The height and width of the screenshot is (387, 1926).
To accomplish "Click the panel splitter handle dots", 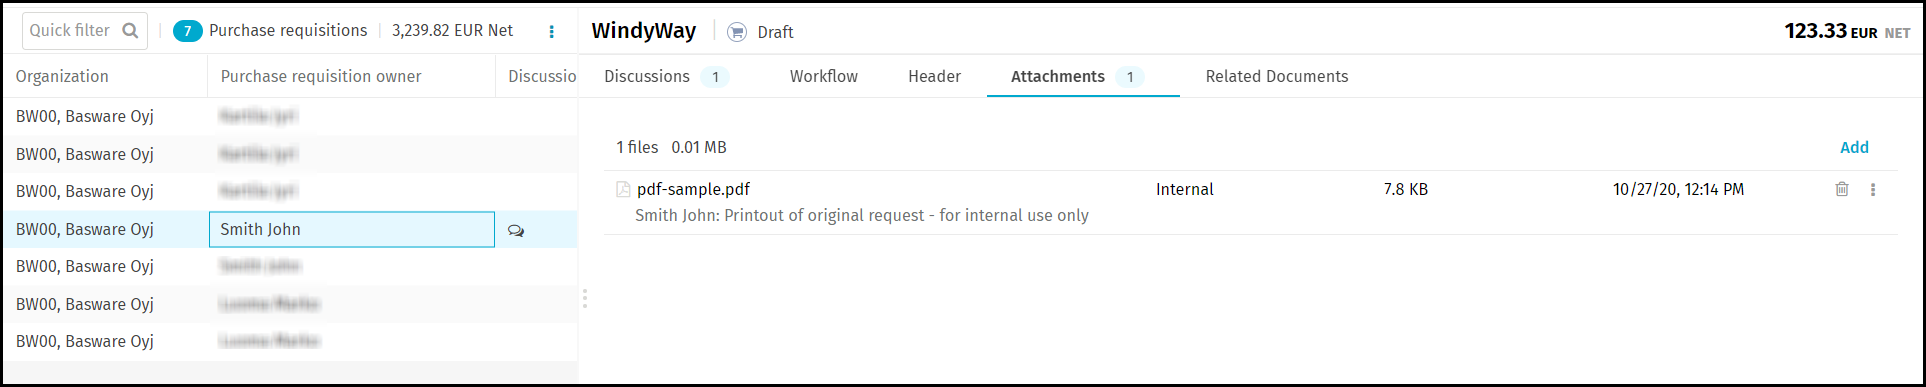I will coord(585,299).
